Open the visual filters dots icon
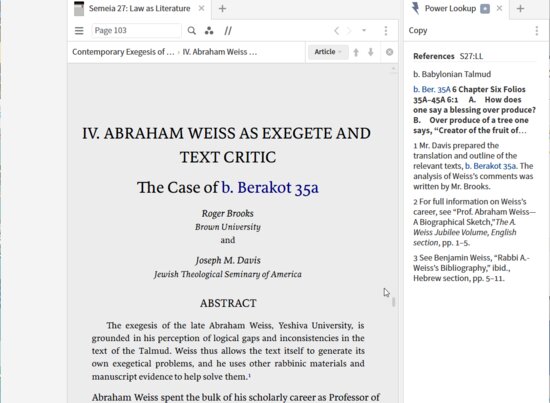This screenshot has height=403, width=550. [x=209, y=31]
